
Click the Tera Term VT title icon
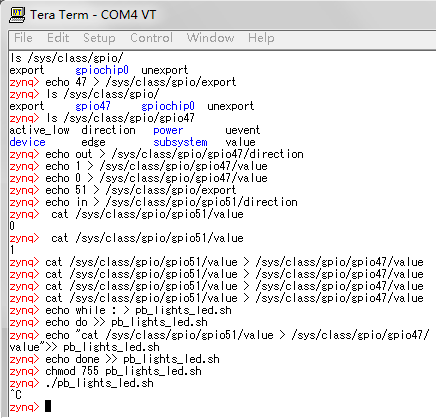(17, 15)
